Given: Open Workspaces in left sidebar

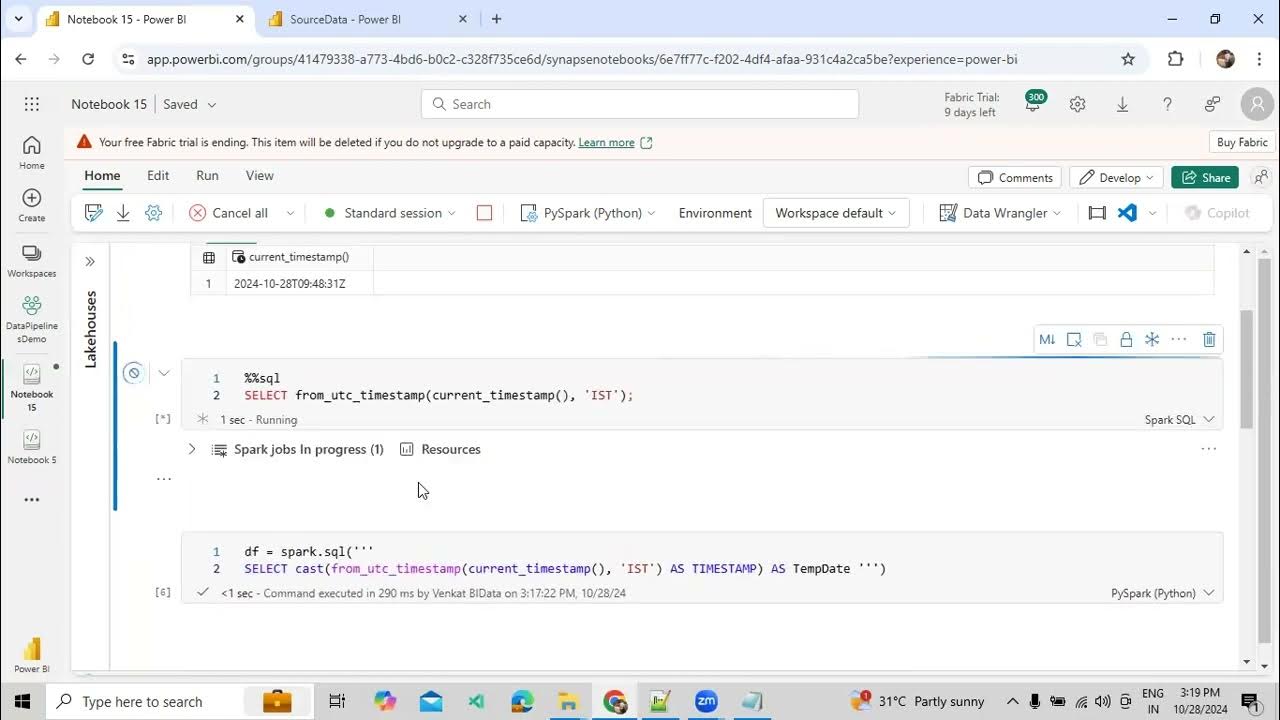Looking at the screenshot, I should point(32,260).
